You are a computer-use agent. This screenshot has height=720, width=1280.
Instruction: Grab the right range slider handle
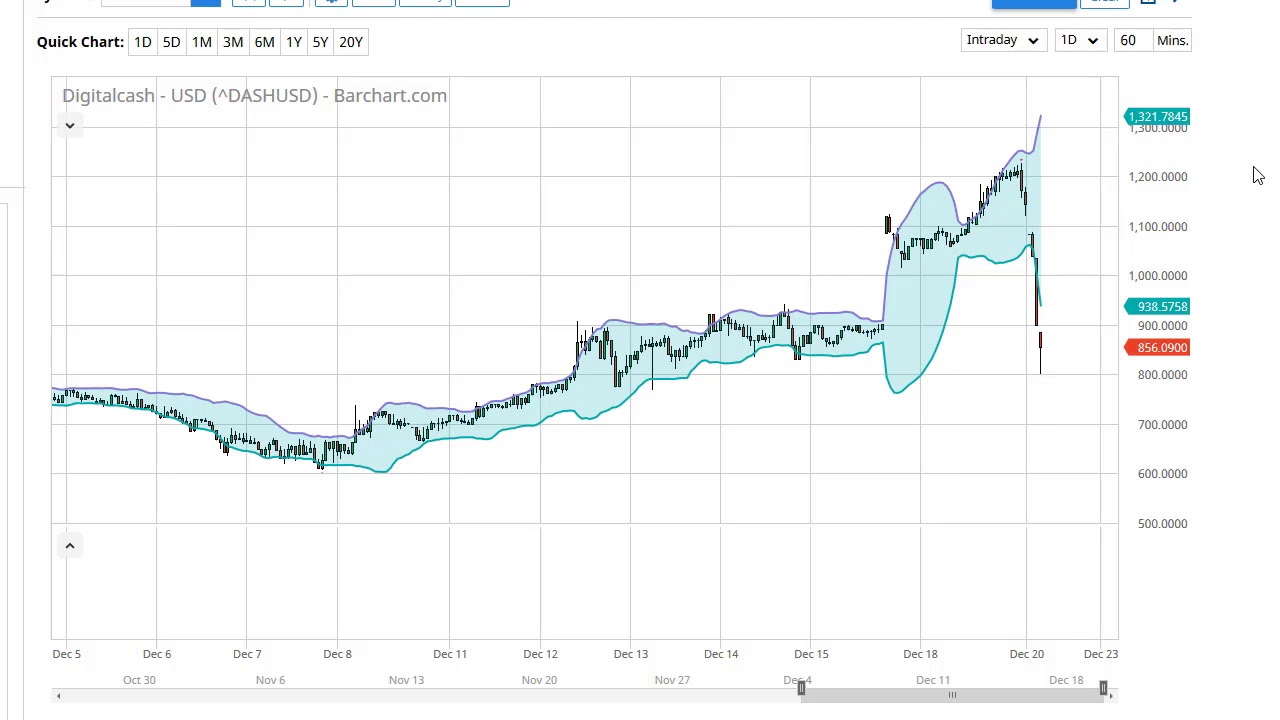click(1103, 687)
